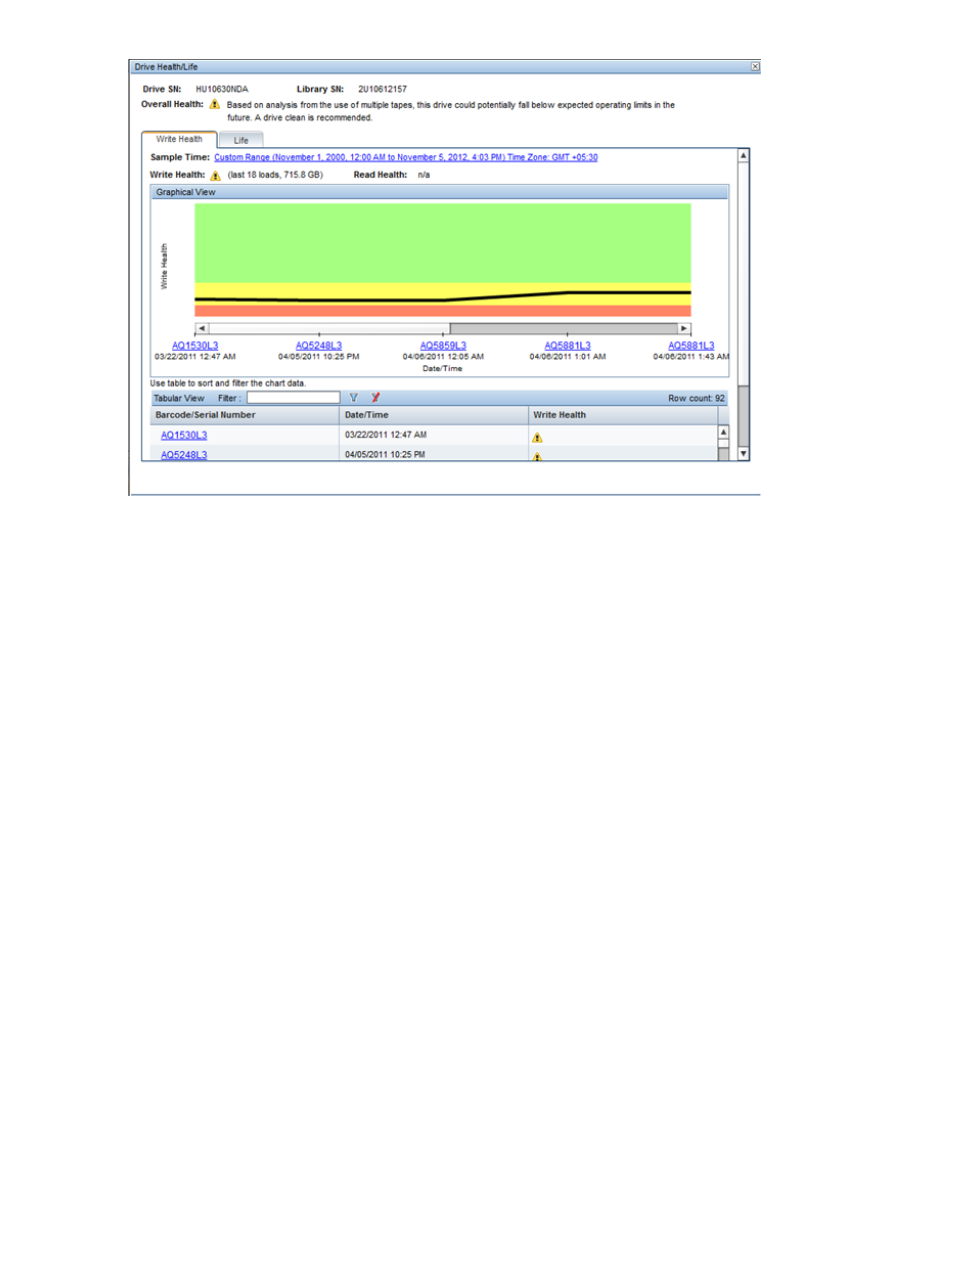Click the Read Health n/a value
Viewport: 954px width, 1270px height.
pyautogui.click(x=424, y=175)
